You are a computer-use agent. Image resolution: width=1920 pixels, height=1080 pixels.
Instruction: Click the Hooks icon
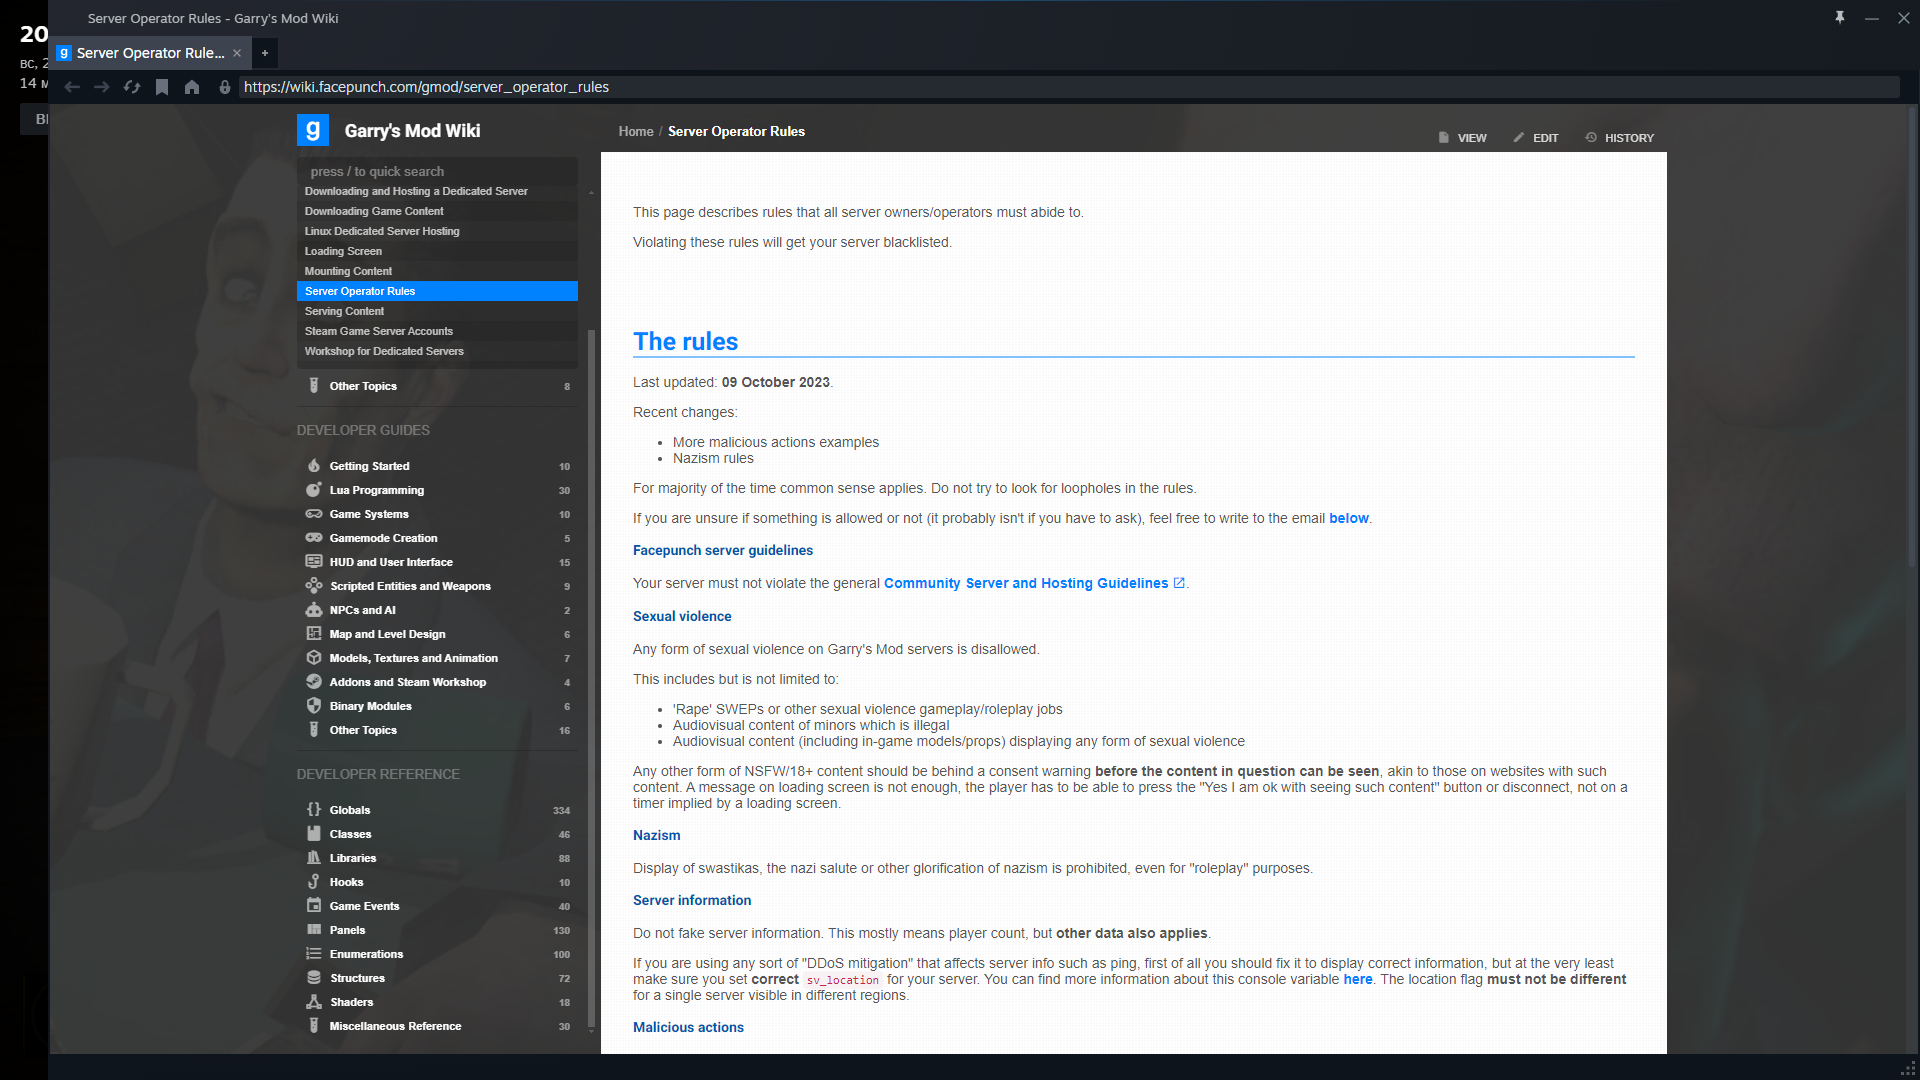314,882
